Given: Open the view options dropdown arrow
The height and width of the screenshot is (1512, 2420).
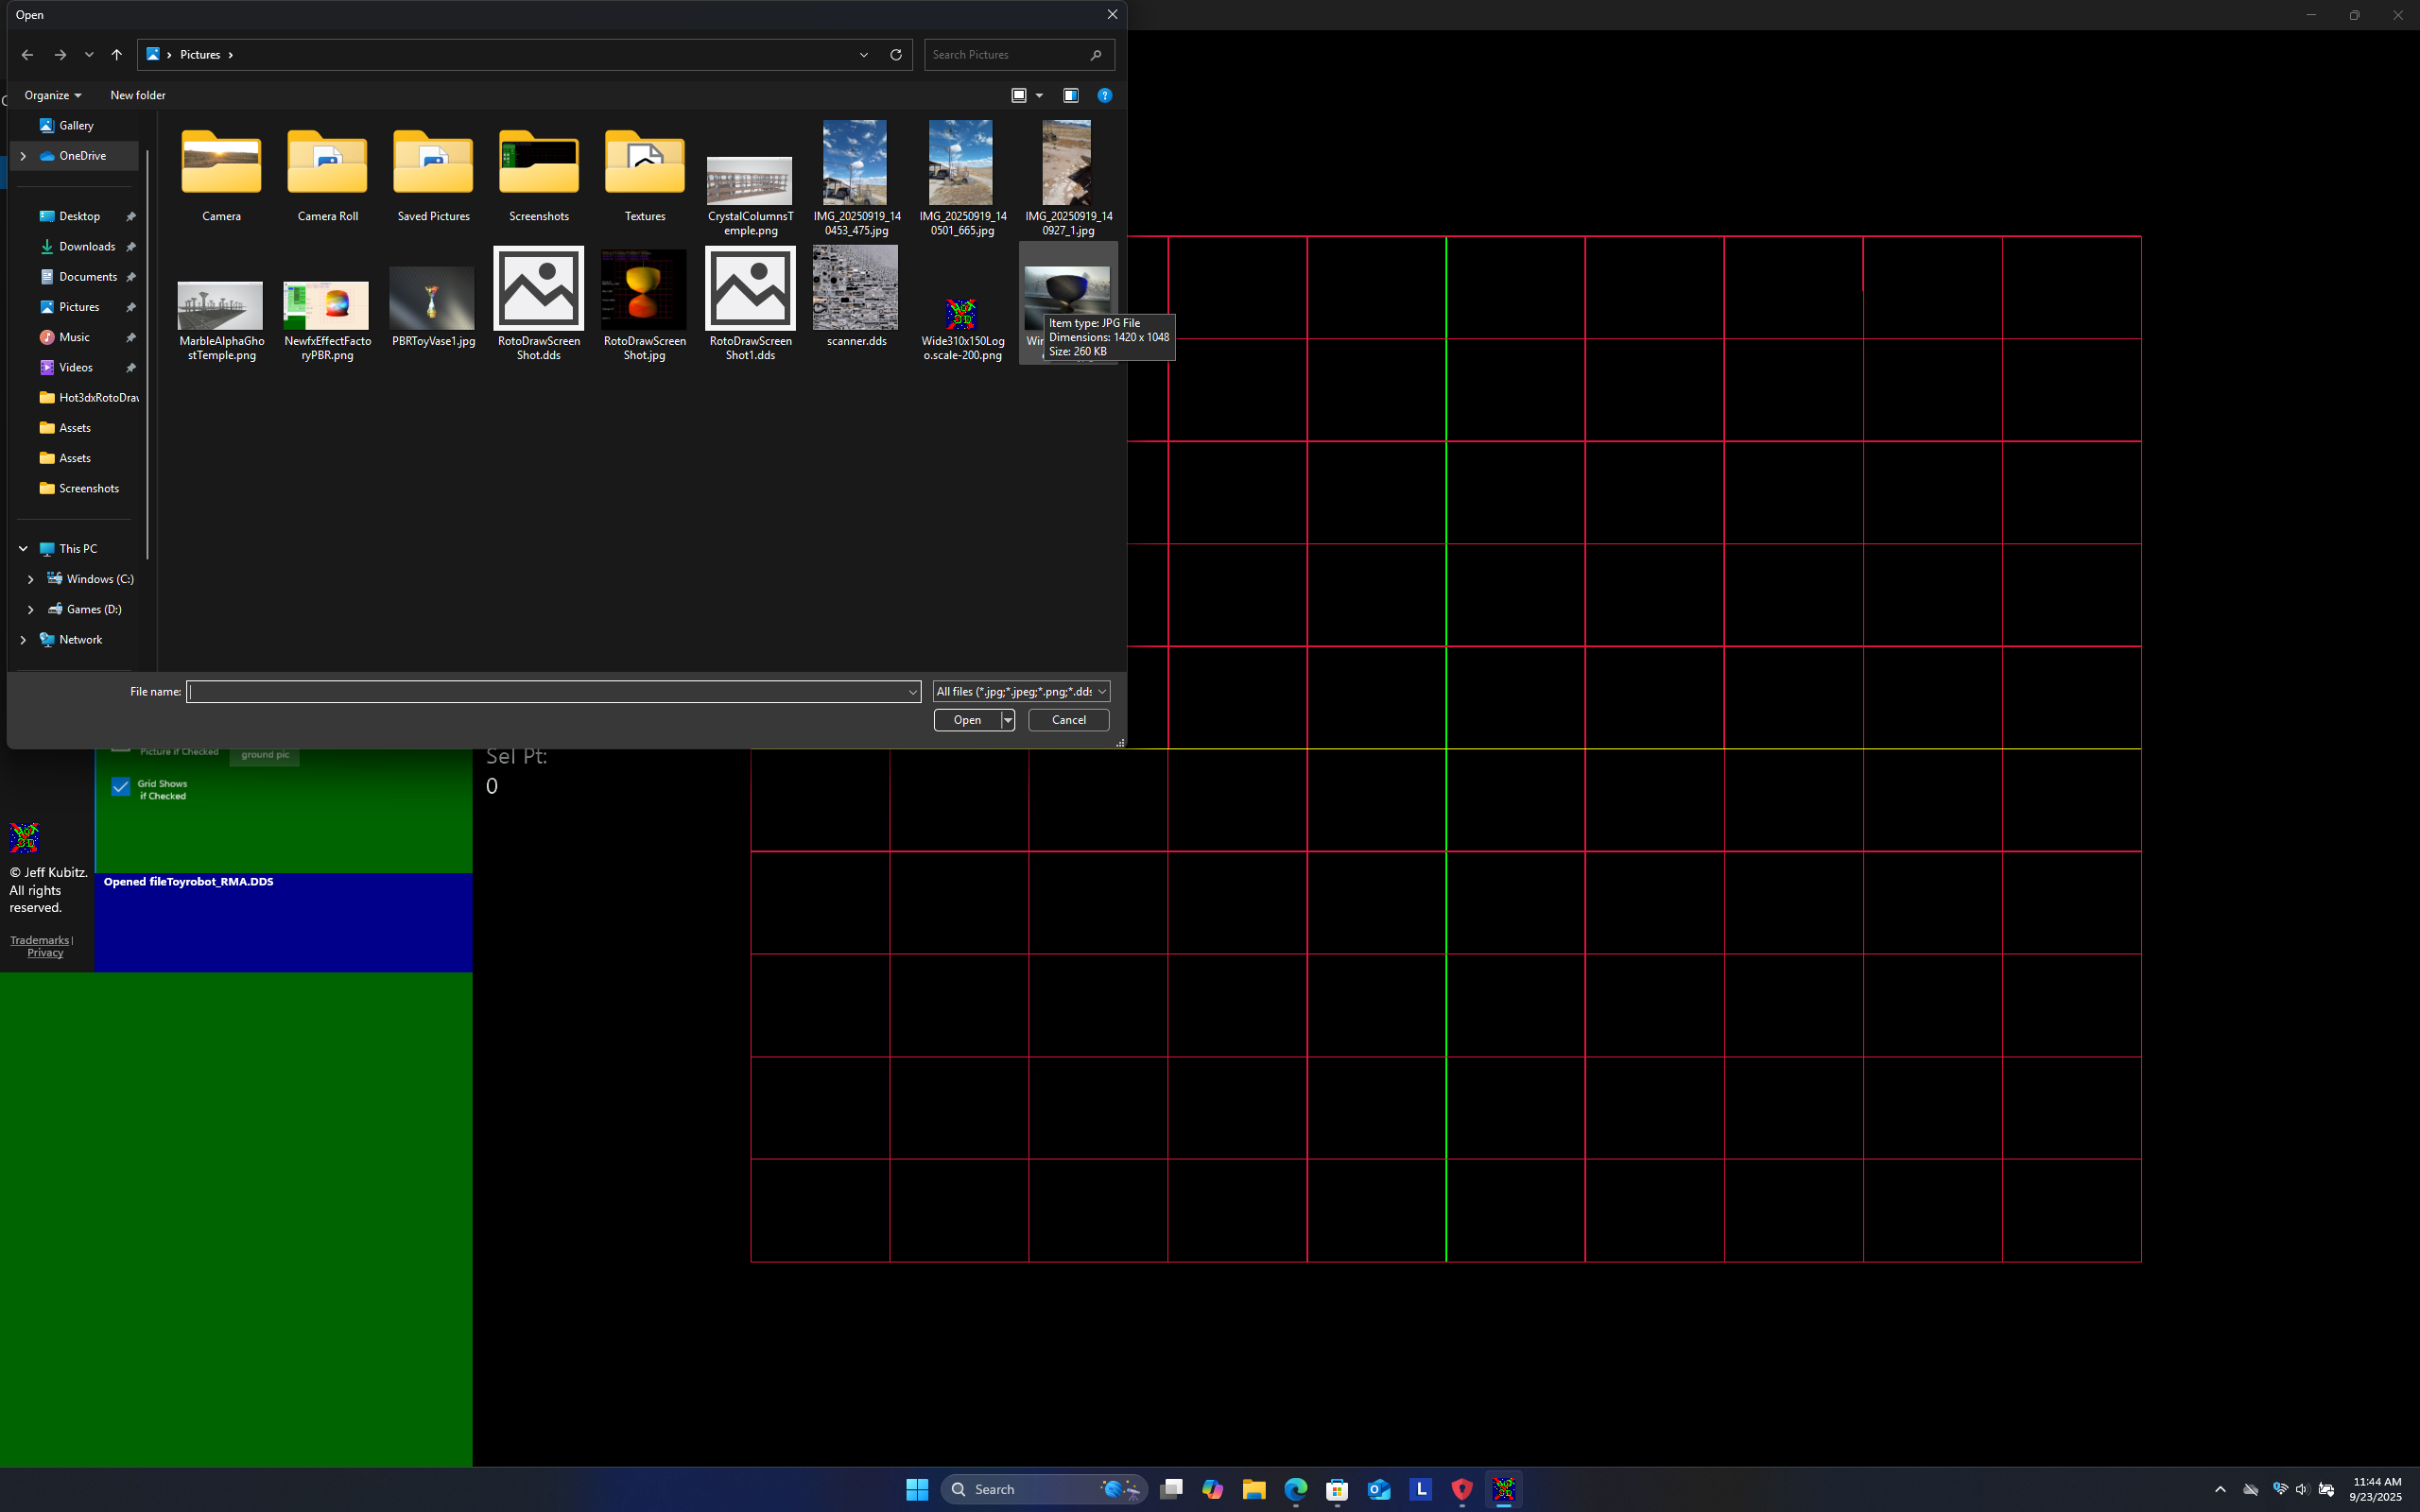Looking at the screenshot, I should coord(1039,95).
